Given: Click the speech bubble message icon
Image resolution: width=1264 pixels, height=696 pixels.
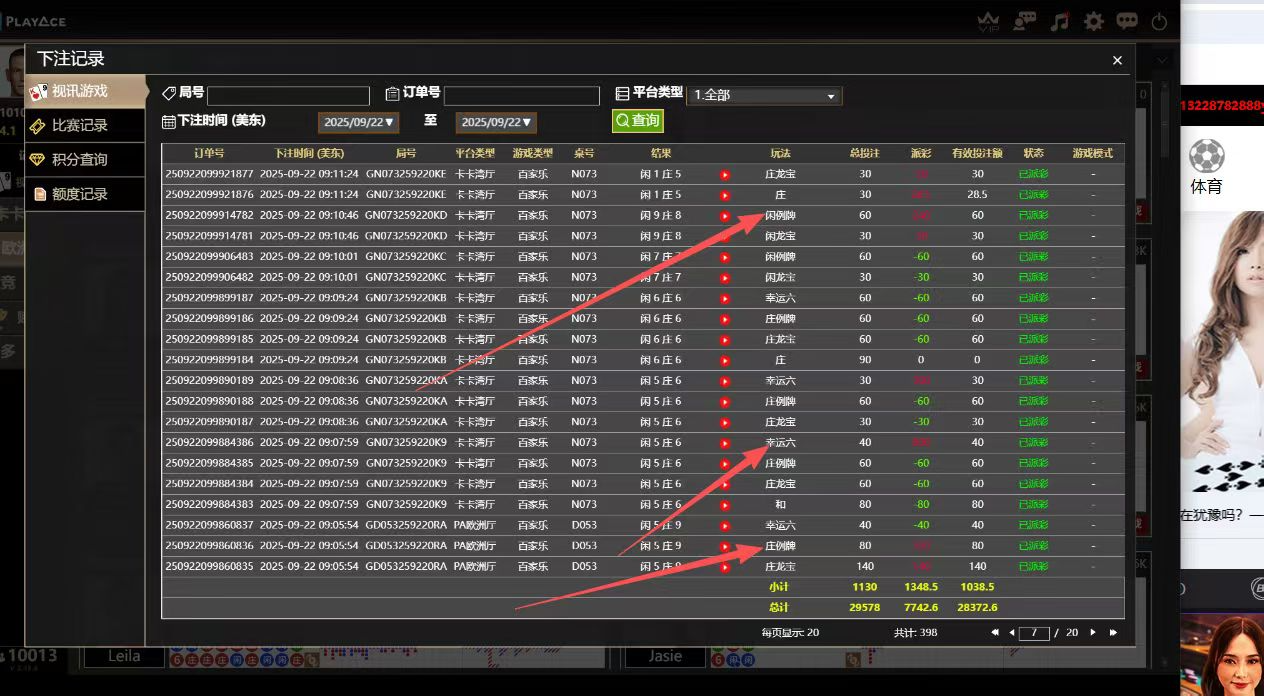Looking at the screenshot, I should coord(1127,21).
